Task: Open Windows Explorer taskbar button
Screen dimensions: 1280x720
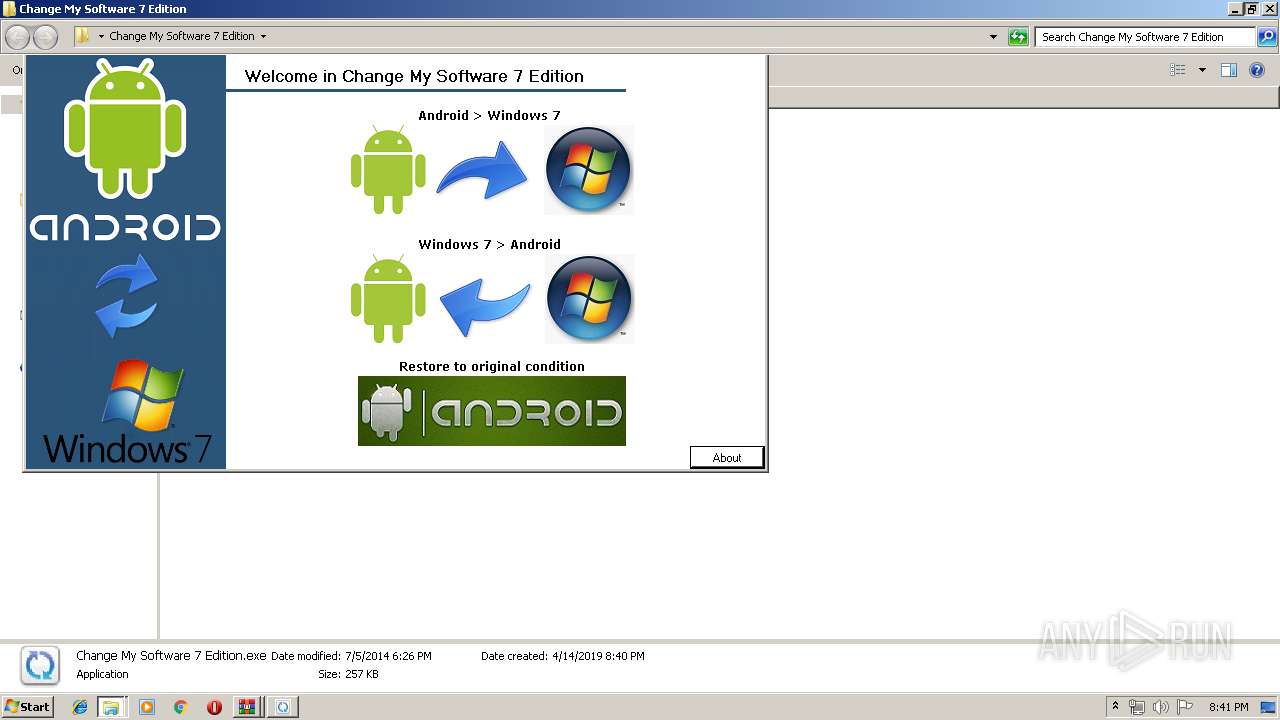Action: tap(111, 707)
